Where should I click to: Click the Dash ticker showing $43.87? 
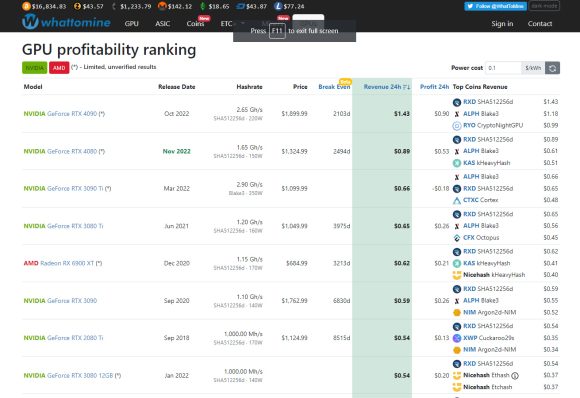point(252,6)
